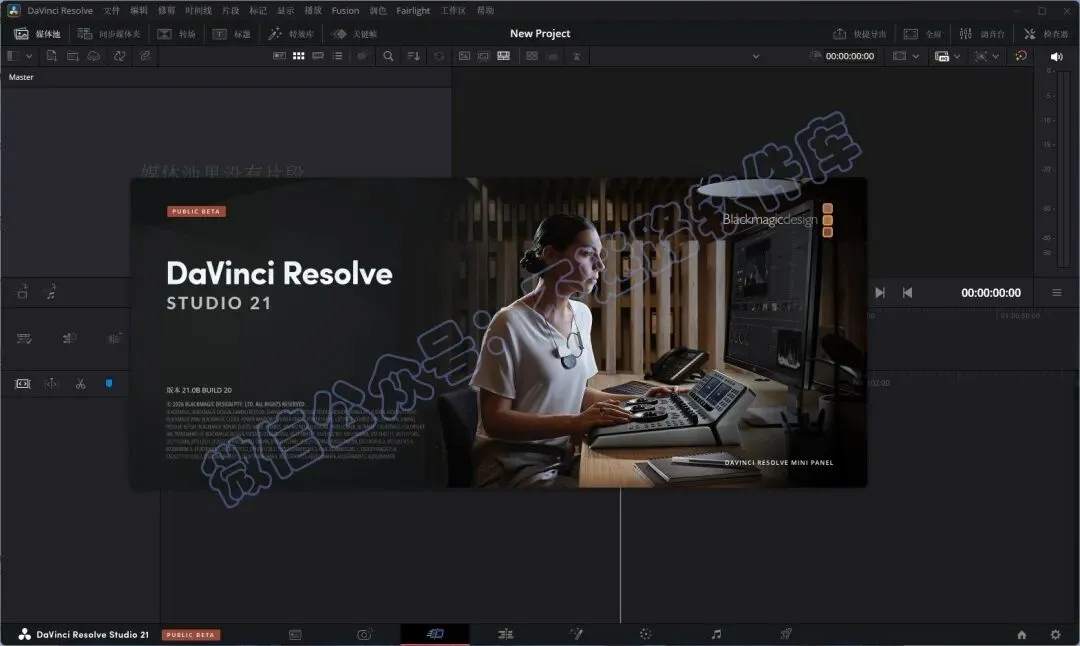Switch to thumbnail grid view
This screenshot has height=646, width=1080.
point(298,56)
